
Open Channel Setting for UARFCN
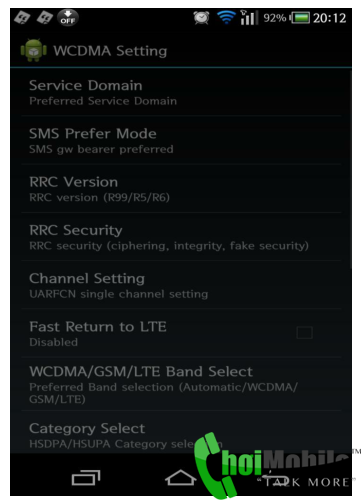(181, 285)
